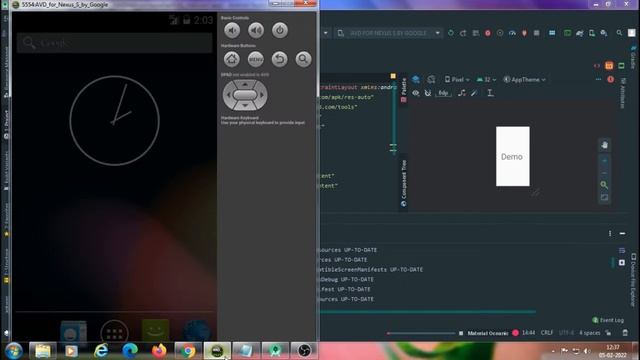Sync project with Gradle files elephant icon

pos(580,33)
